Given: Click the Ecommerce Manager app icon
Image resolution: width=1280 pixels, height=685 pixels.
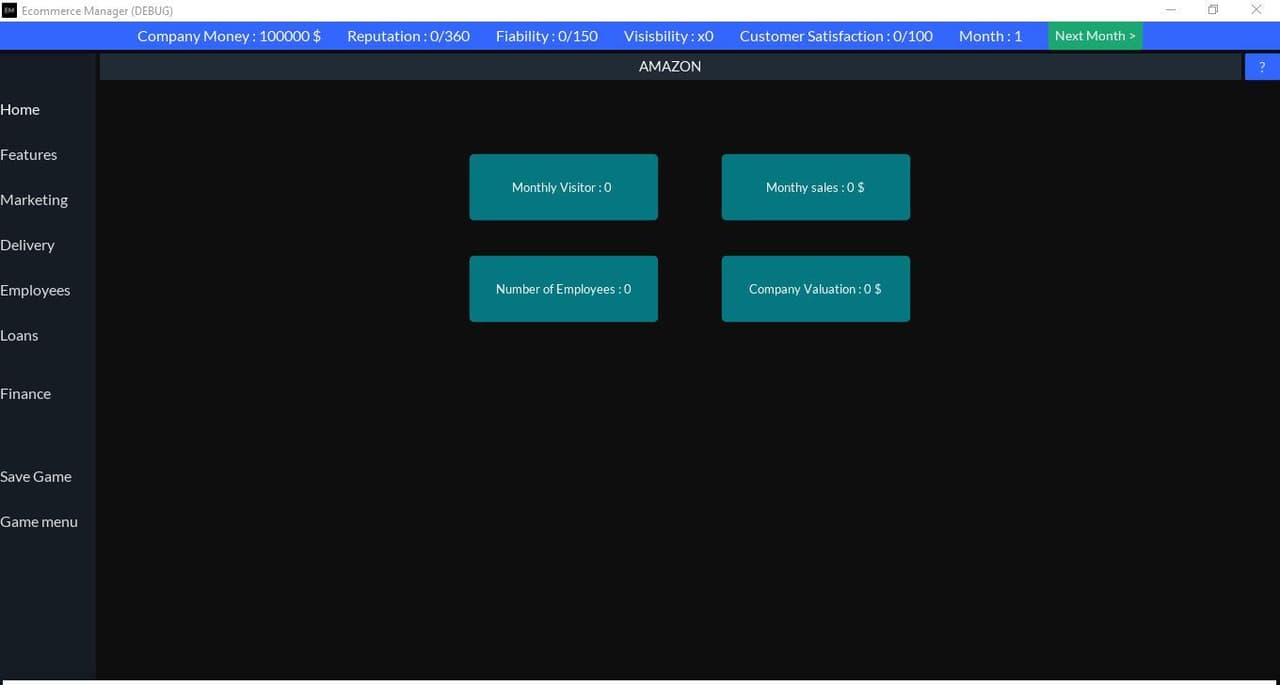Looking at the screenshot, I should (x=10, y=10).
